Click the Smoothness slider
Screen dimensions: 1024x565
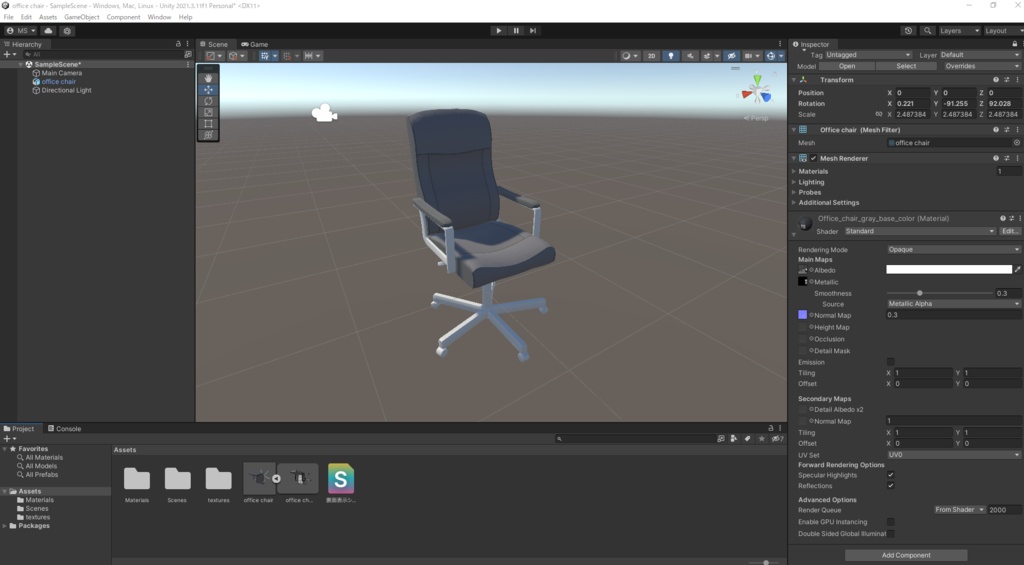(939, 293)
